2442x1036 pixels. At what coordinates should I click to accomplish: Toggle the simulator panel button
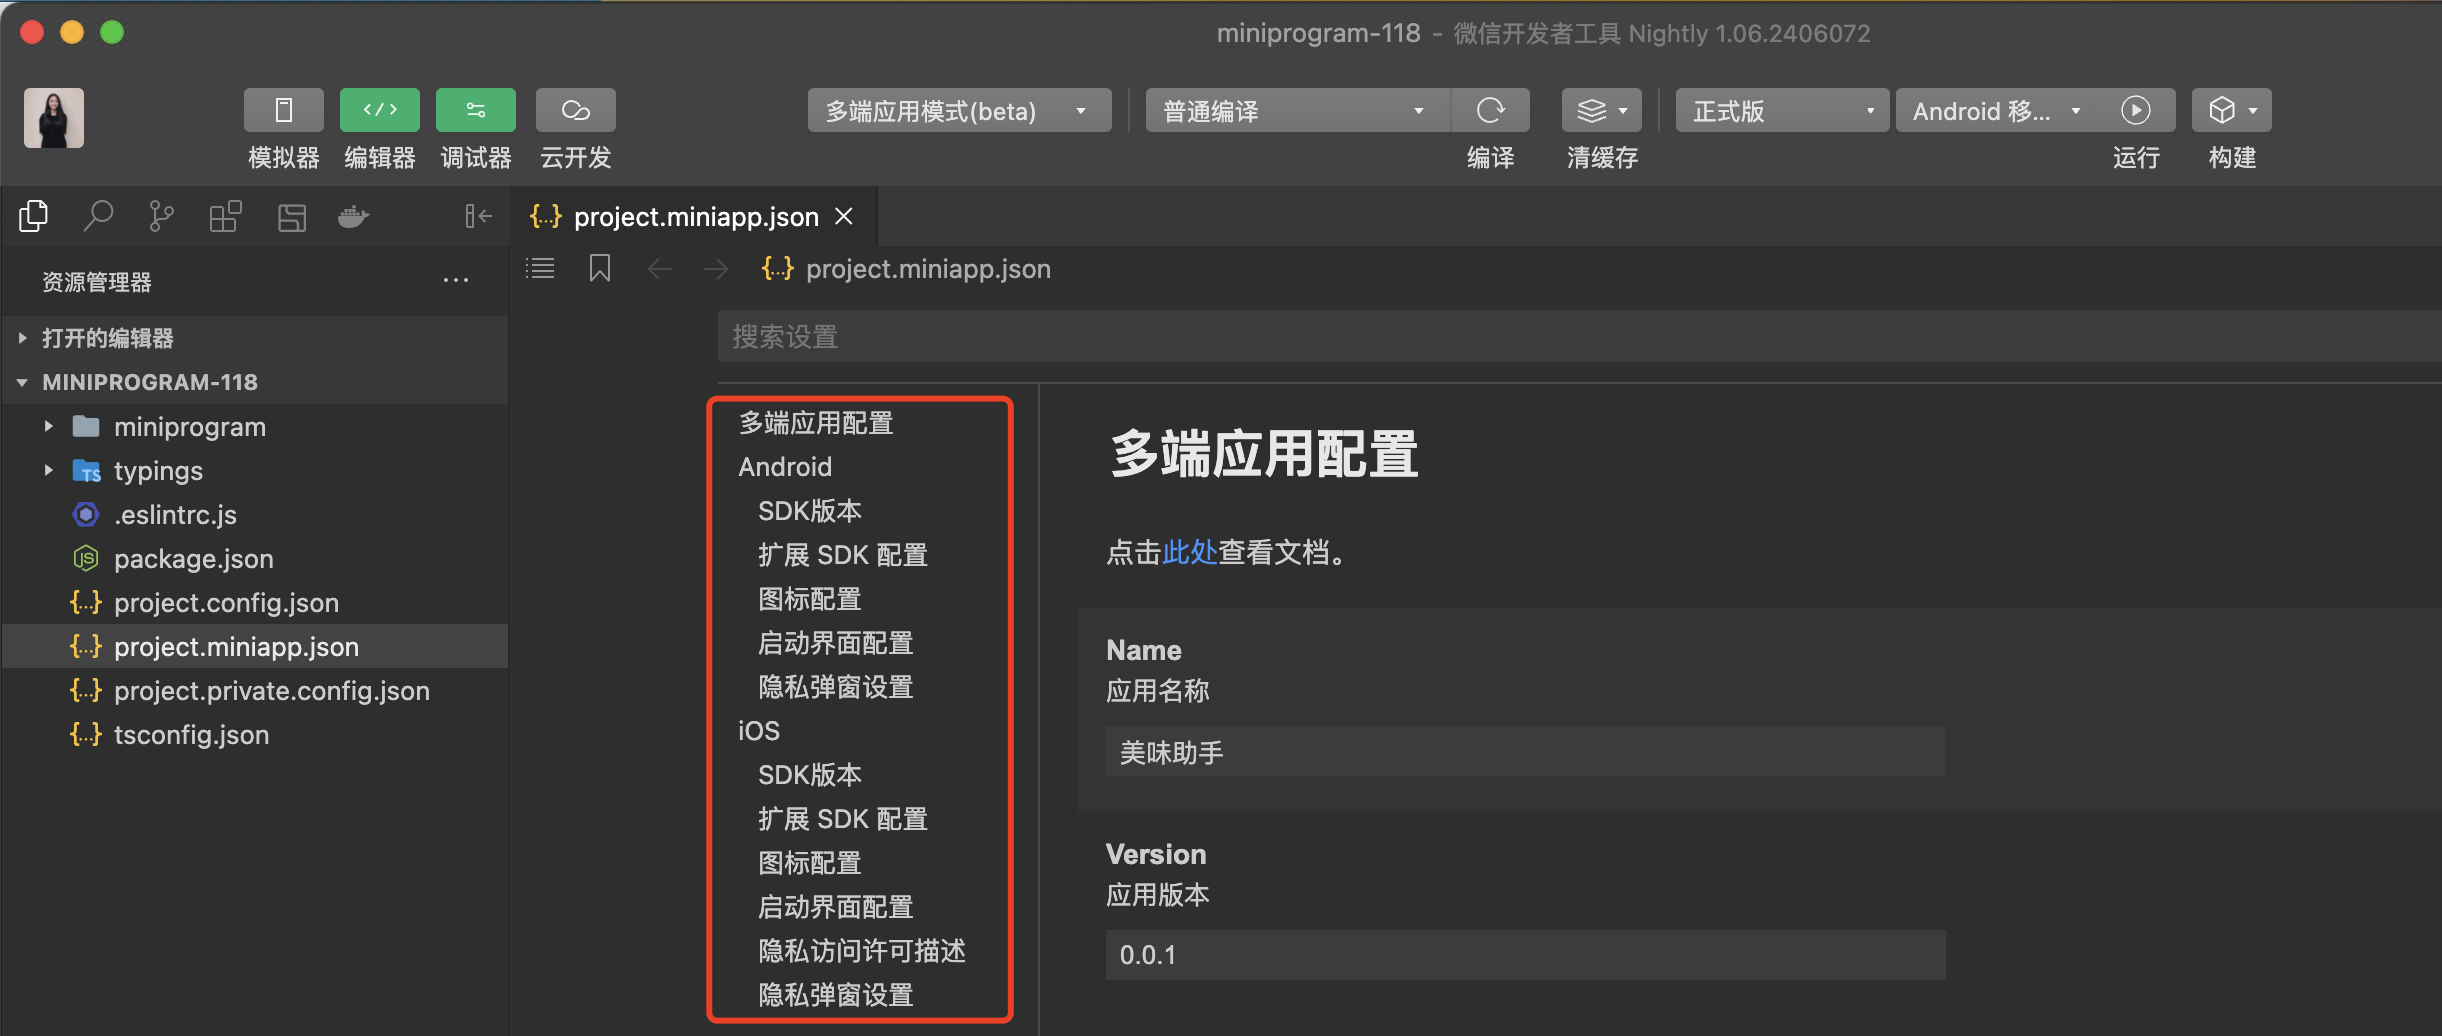pos(283,110)
